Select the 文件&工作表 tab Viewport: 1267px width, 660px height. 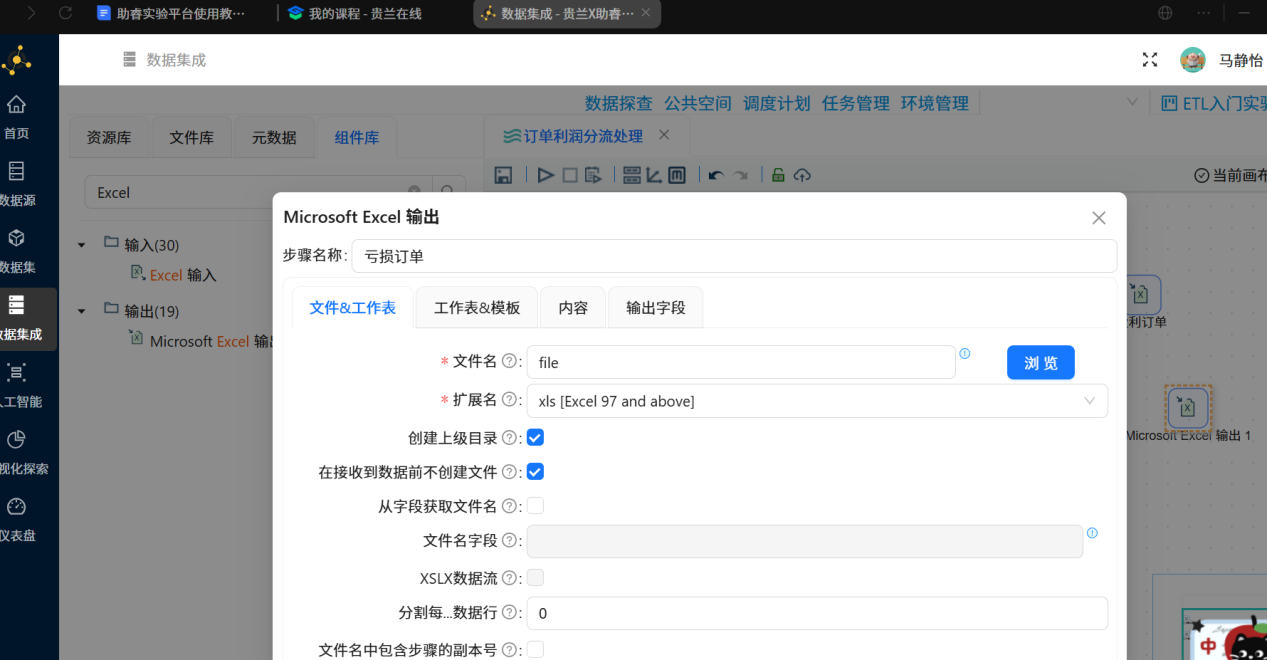click(x=353, y=308)
